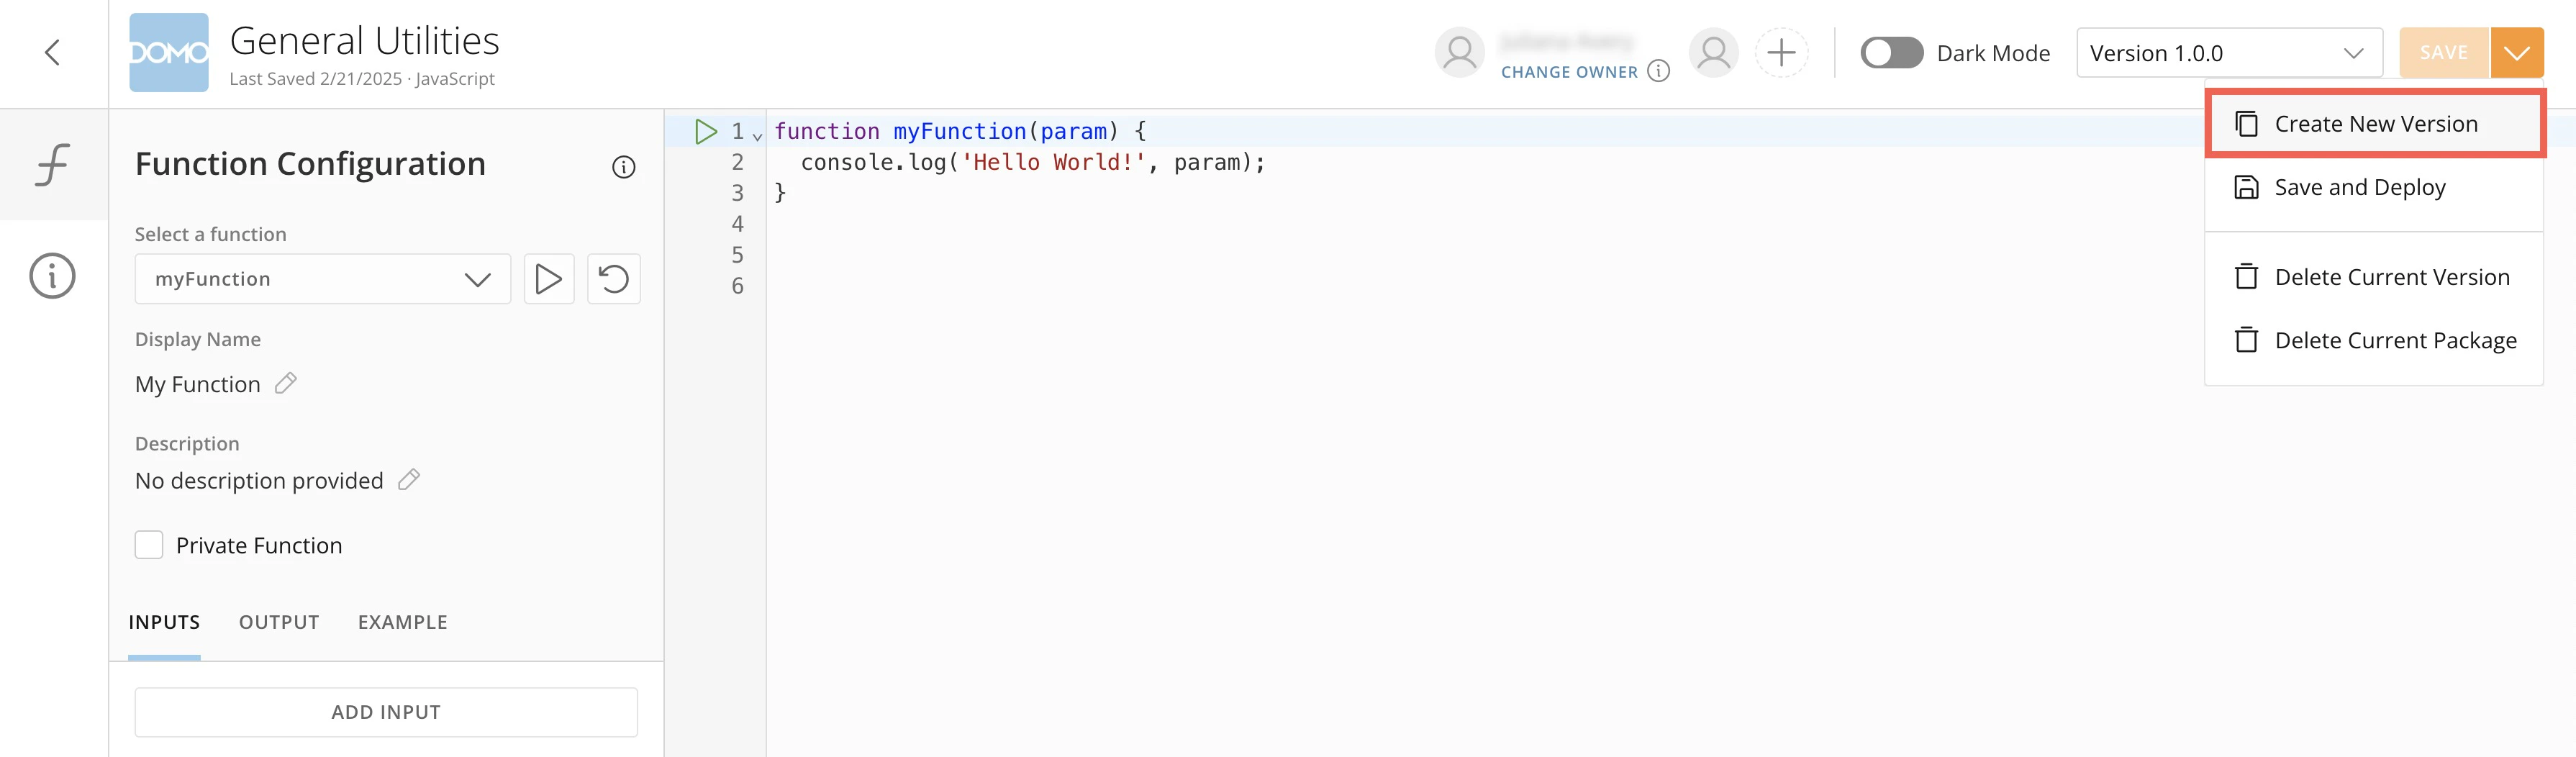This screenshot has width=2576, height=757.
Task: Click the add collaborator plus icon
Action: click(x=1781, y=53)
